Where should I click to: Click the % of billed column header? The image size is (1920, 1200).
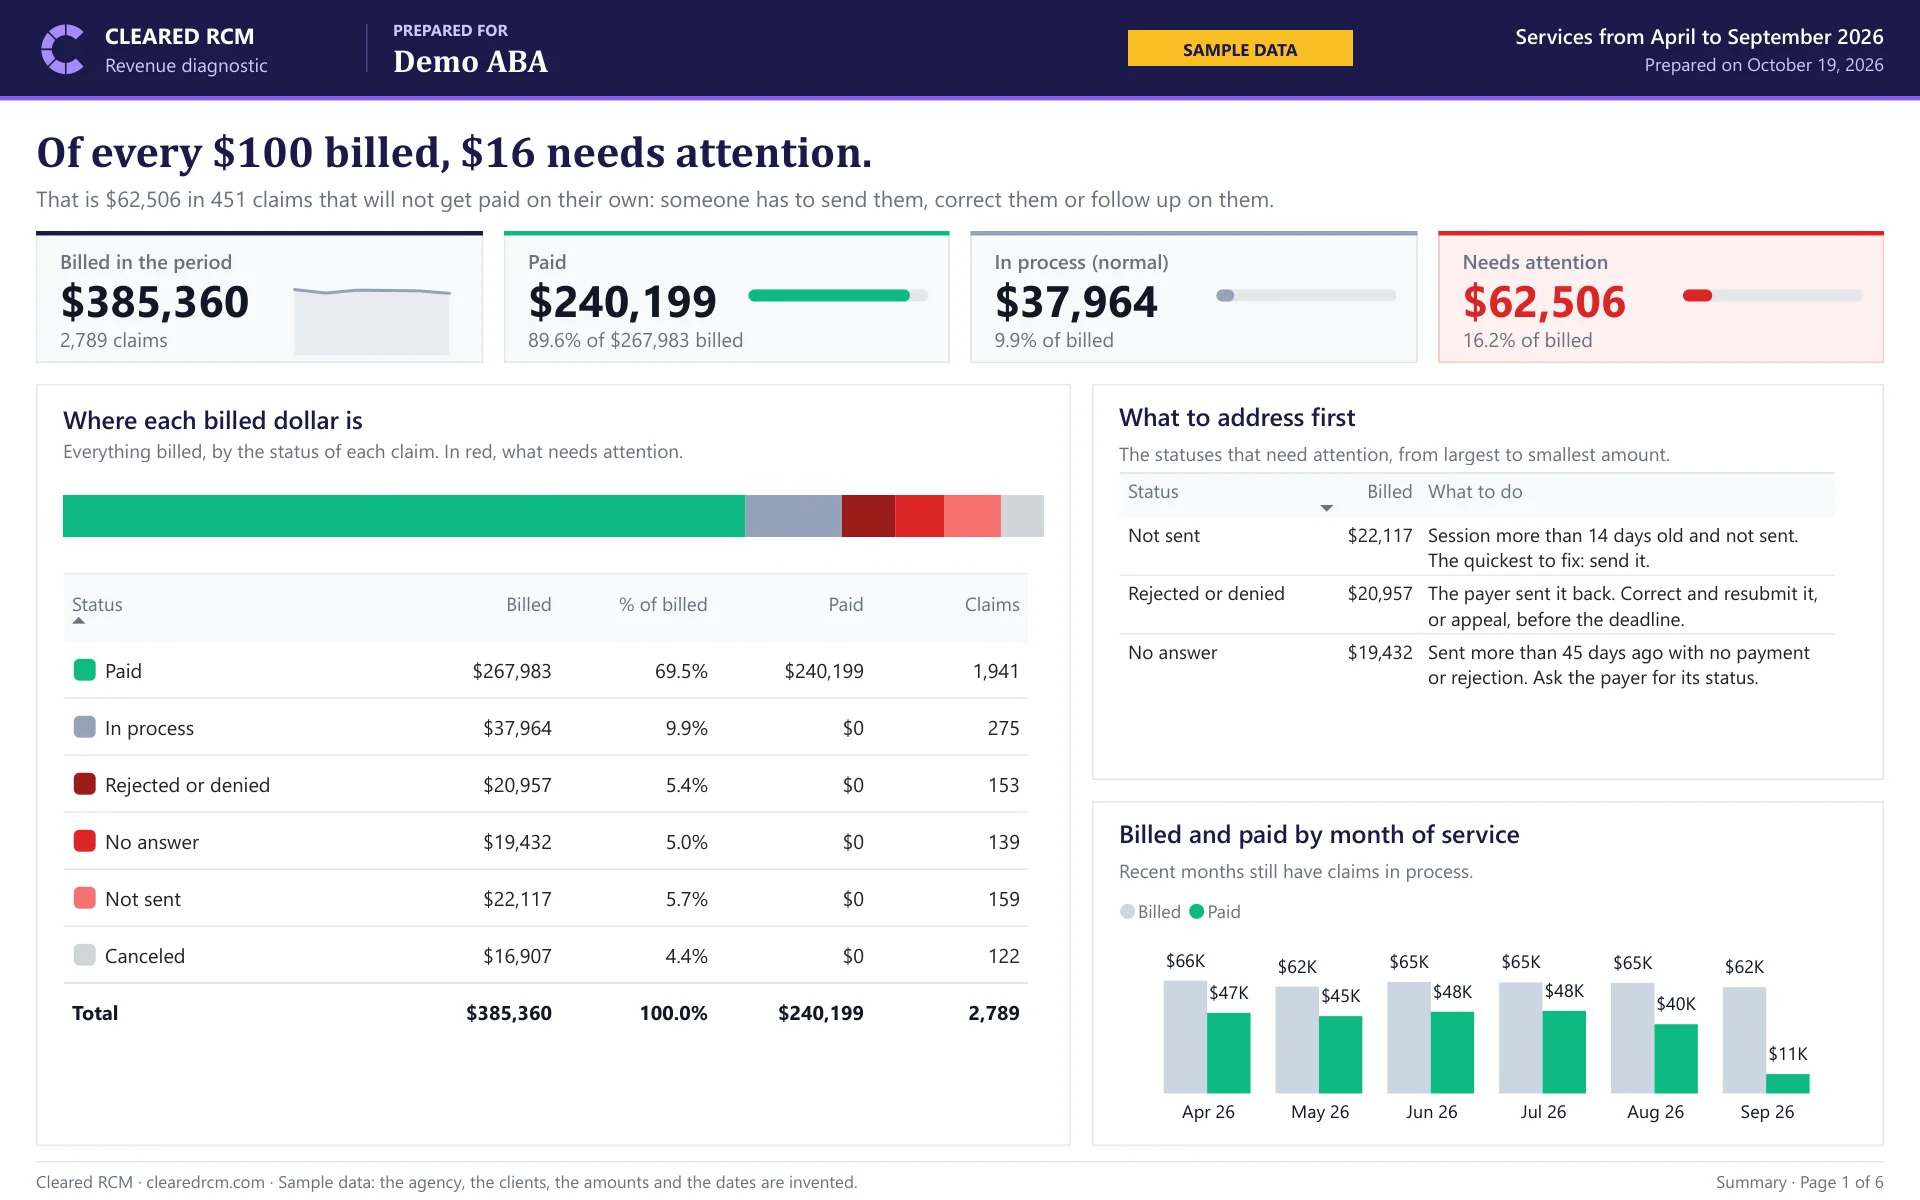[x=663, y=604]
